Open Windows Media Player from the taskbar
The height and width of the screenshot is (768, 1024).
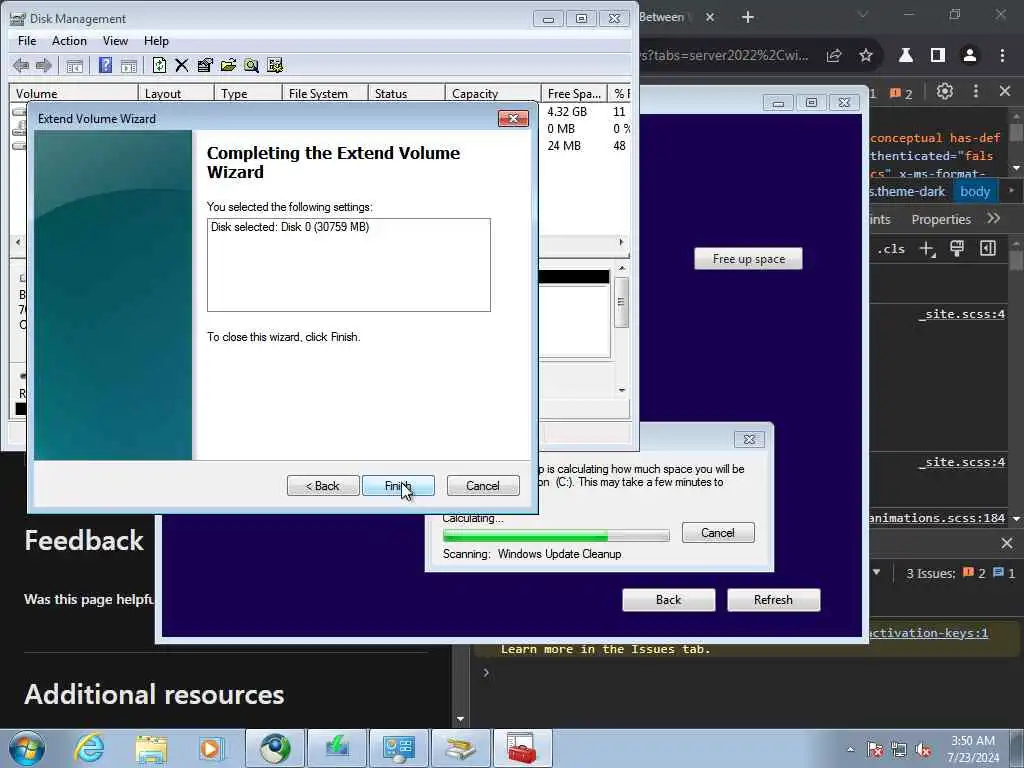(x=212, y=748)
